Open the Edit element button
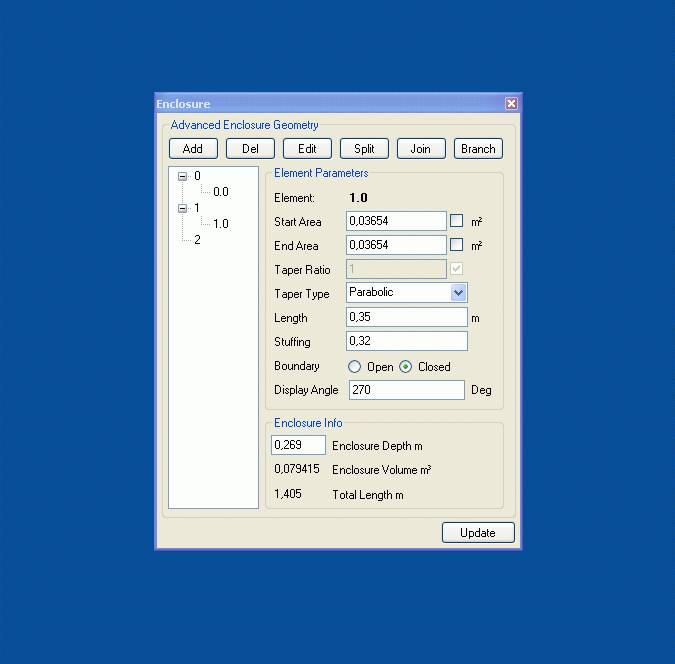The width and height of the screenshot is (675, 664). tap(307, 149)
